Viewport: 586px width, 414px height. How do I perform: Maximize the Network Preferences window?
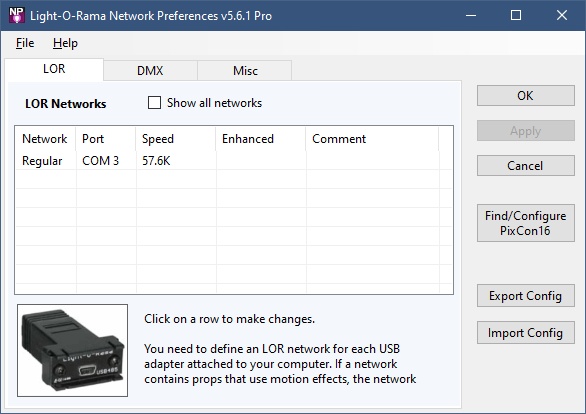point(516,15)
